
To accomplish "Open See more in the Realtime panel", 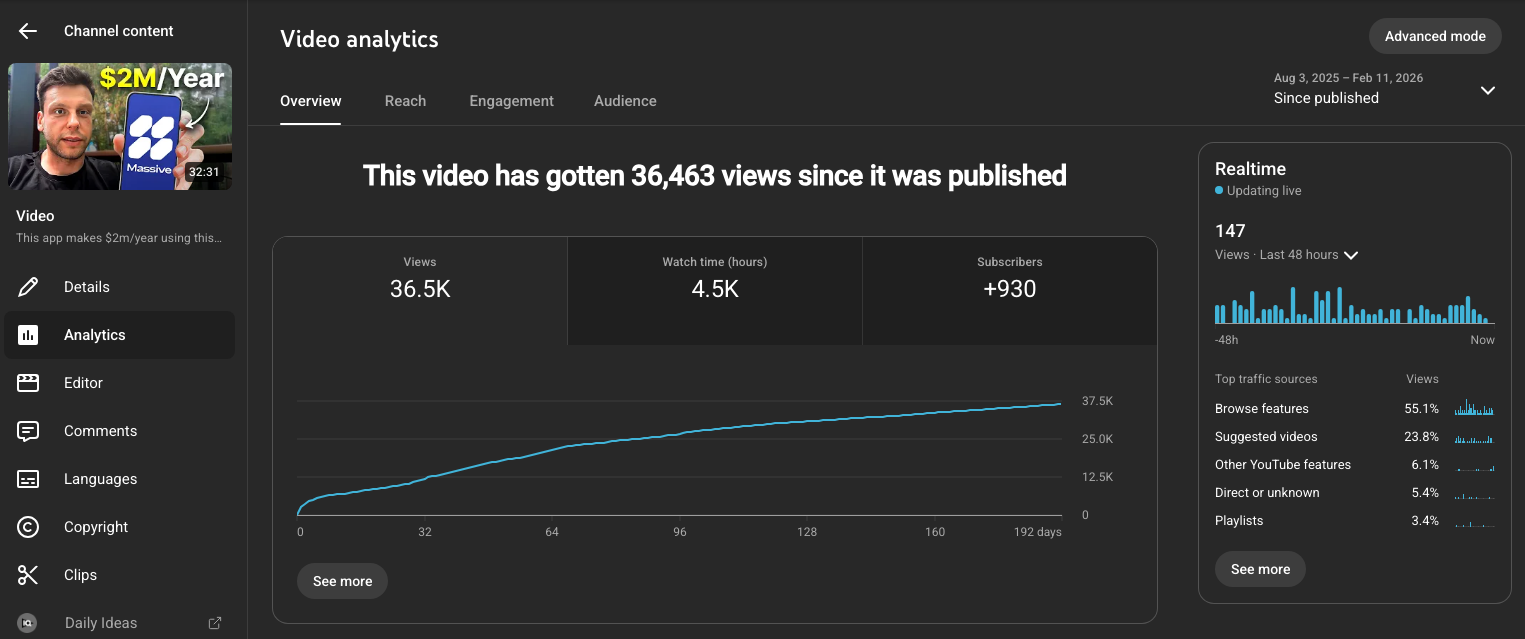I will tap(1260, 569).
